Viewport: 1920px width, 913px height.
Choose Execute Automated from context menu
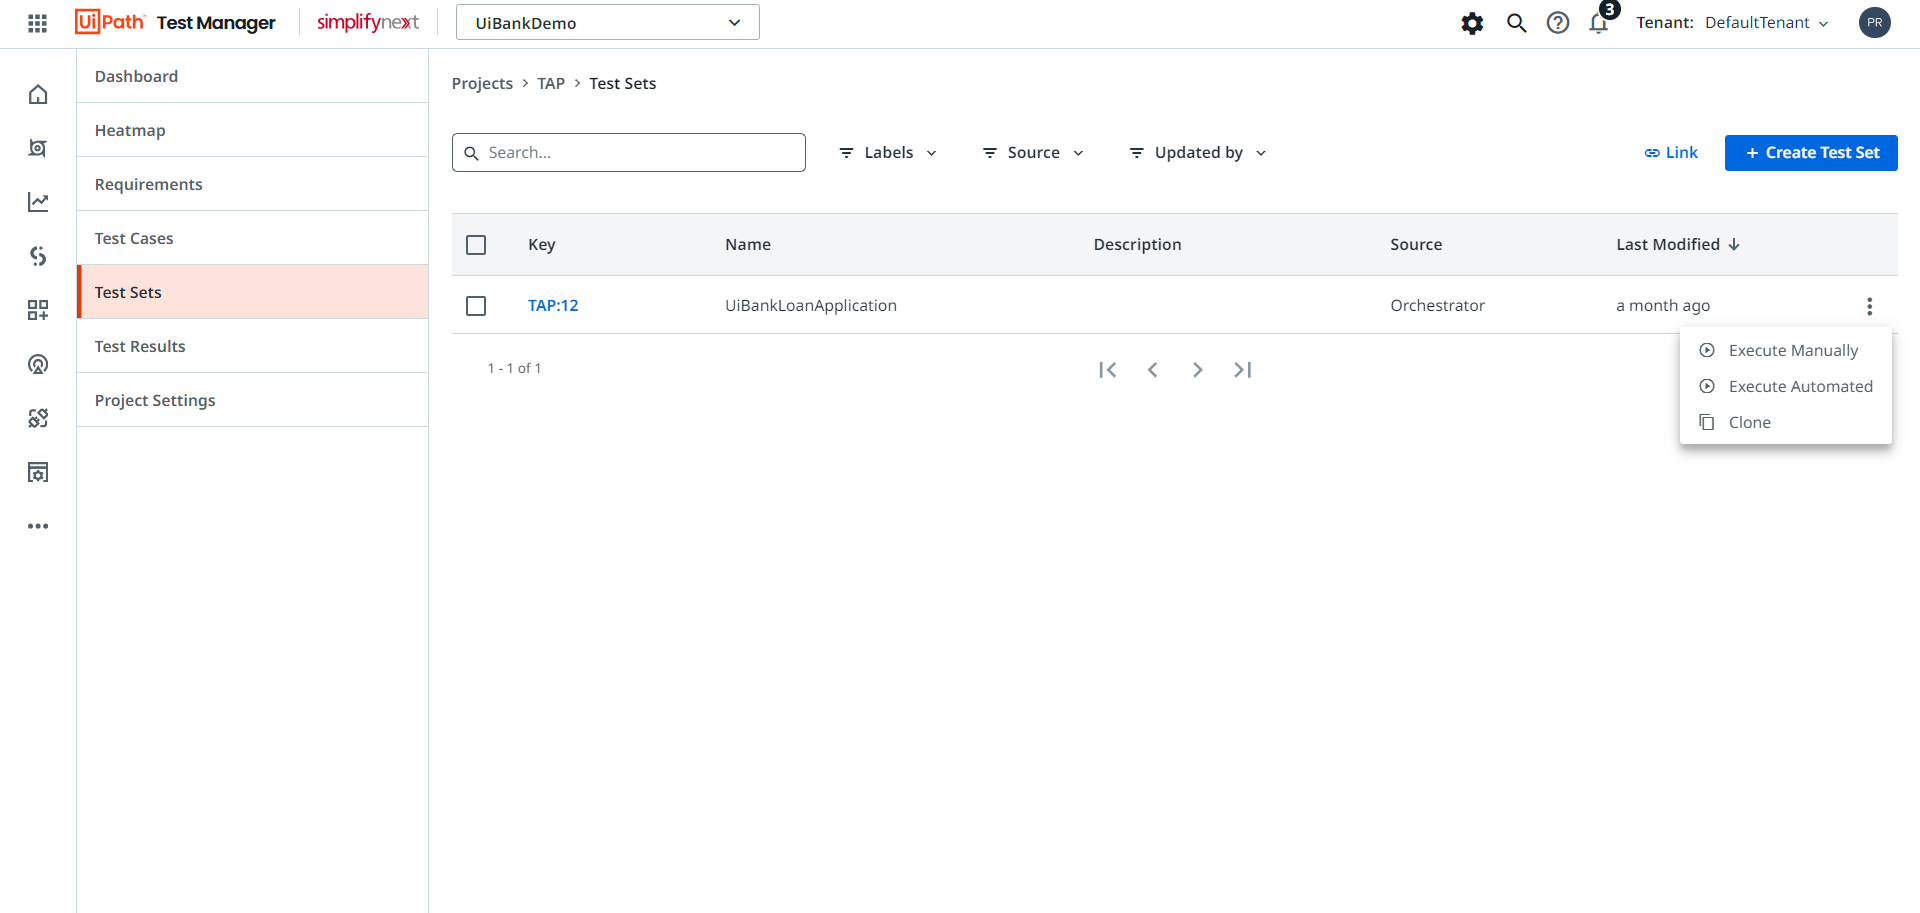pos(1786,387)
